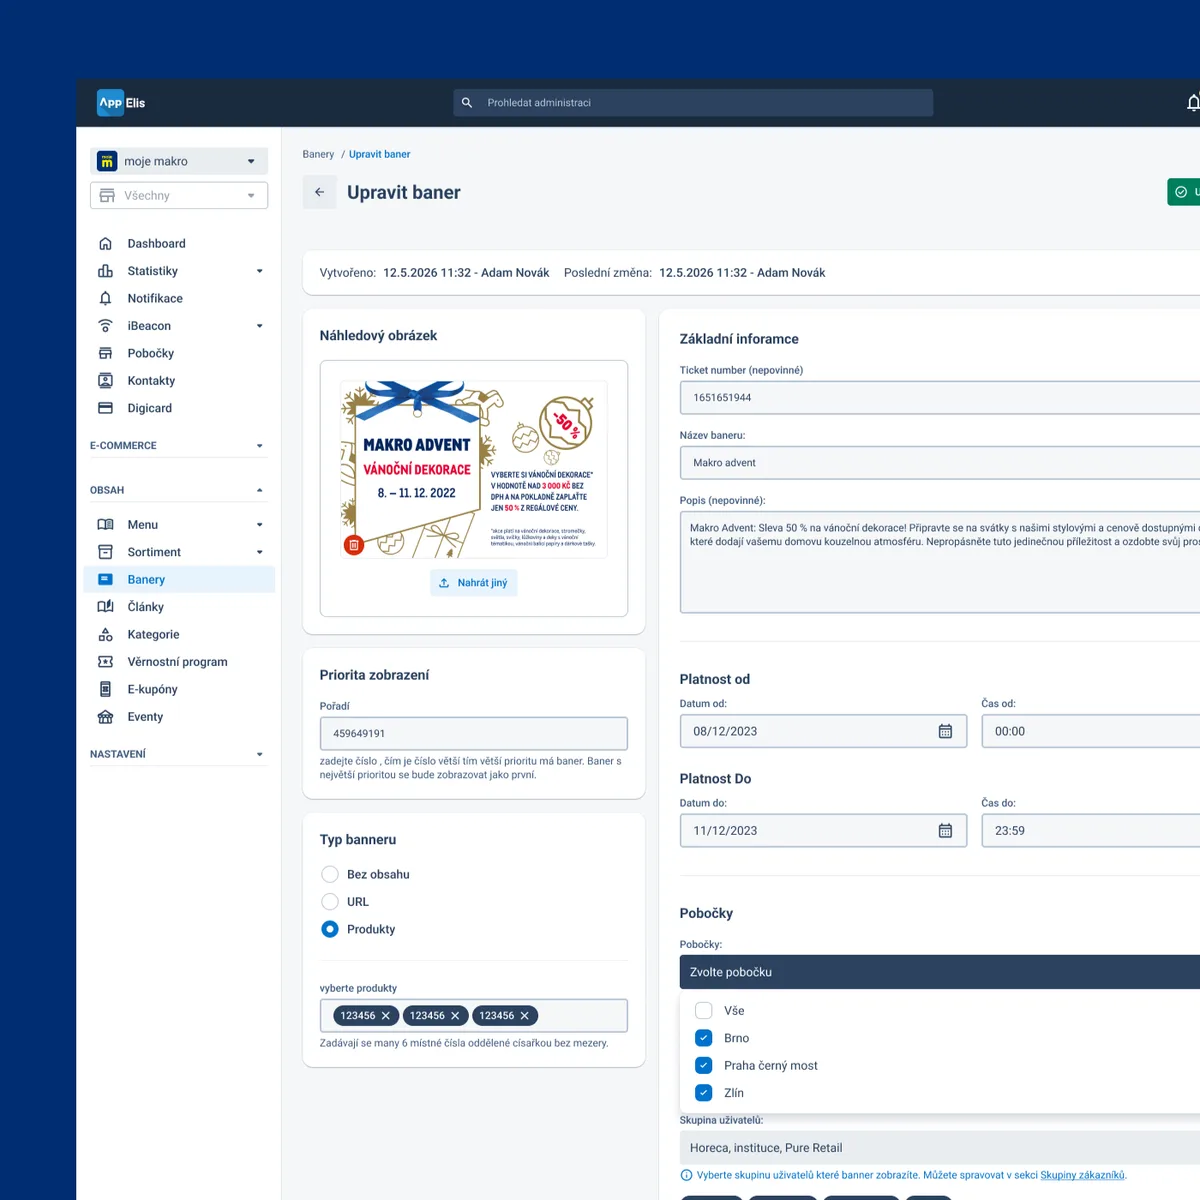Click the Název baneru input field

[940, 462]
